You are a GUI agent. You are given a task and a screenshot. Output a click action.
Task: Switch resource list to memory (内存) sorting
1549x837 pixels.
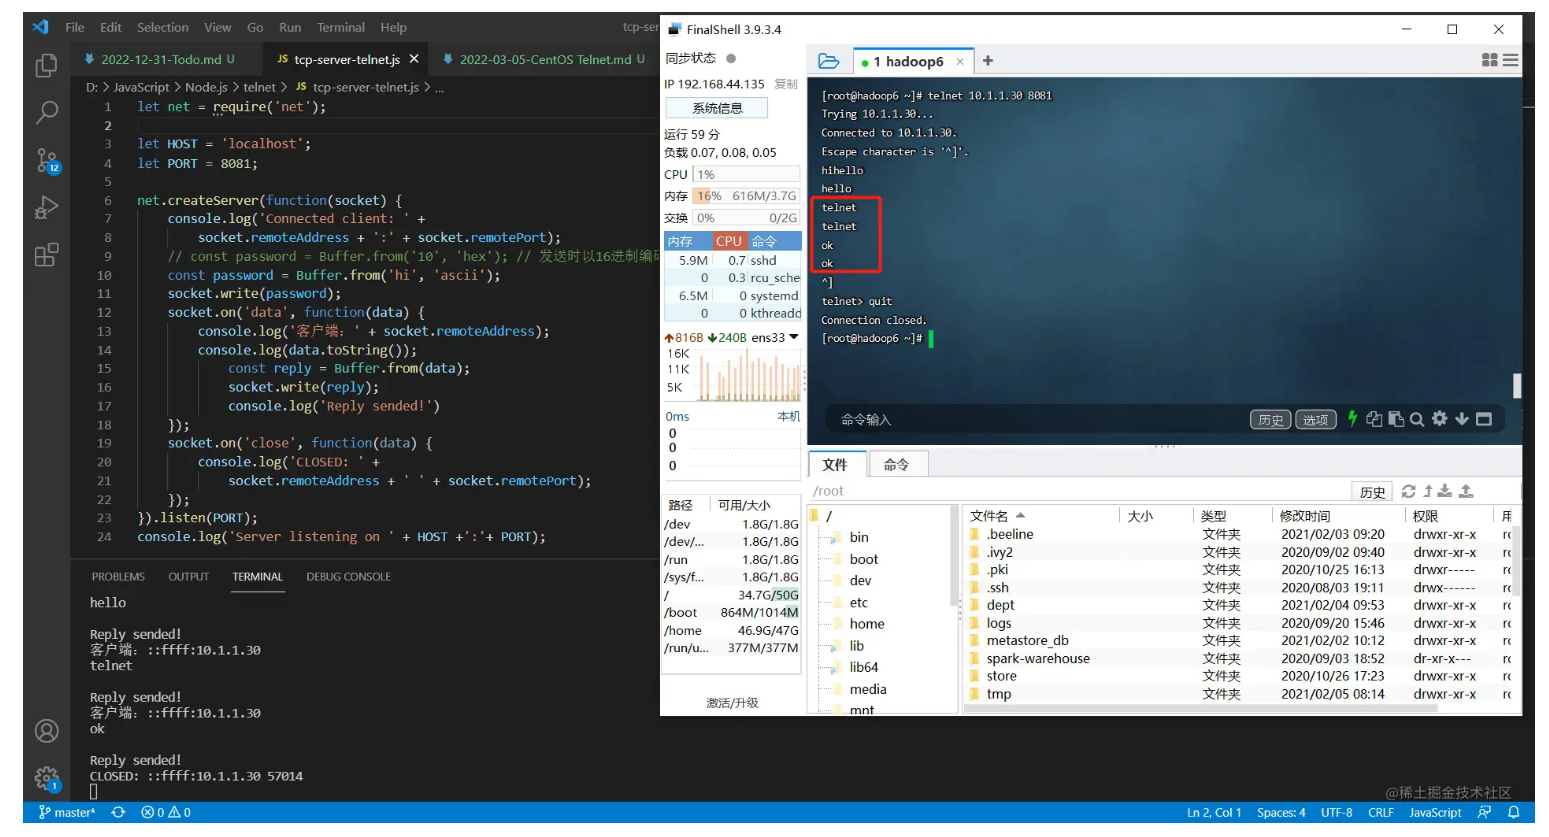pyautogui.click(x=688, y=241)
